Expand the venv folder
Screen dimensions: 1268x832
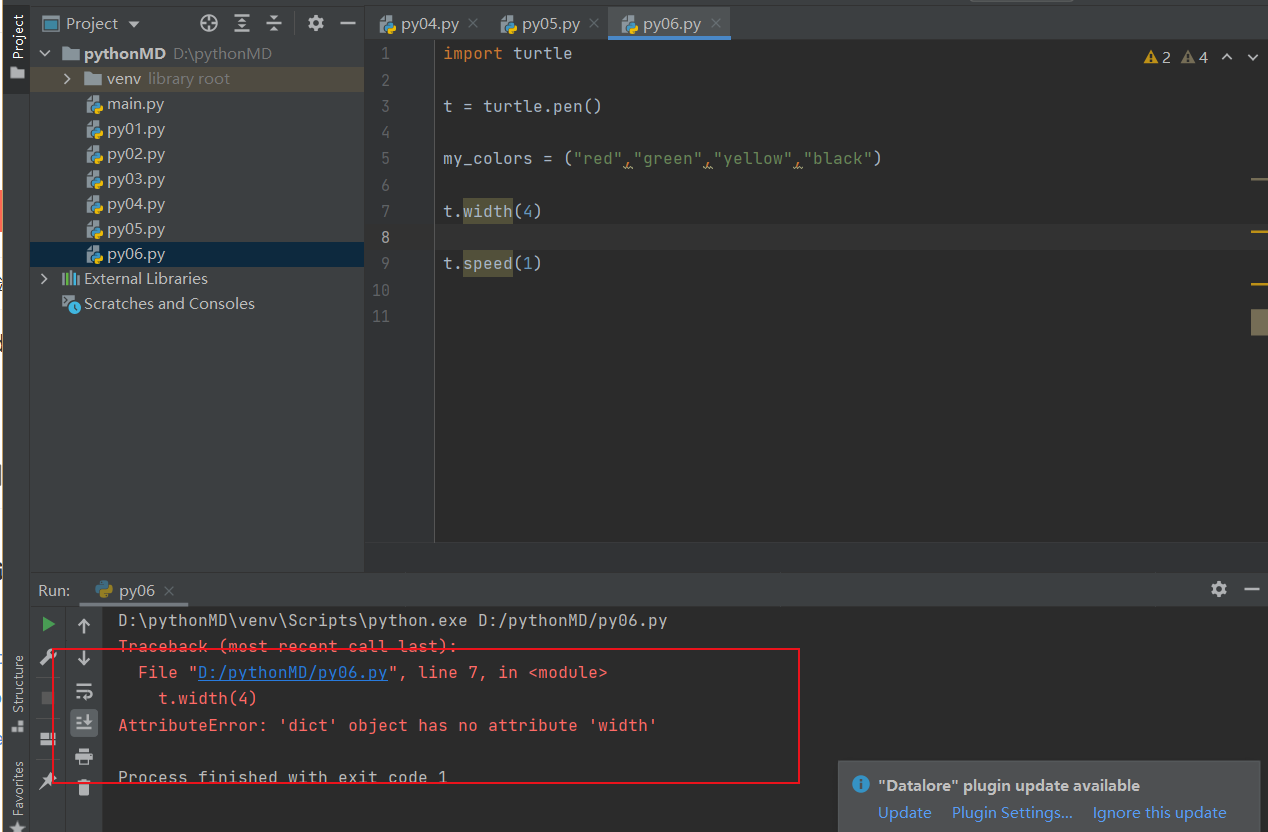pyautogui.click(x=67, y=78)
